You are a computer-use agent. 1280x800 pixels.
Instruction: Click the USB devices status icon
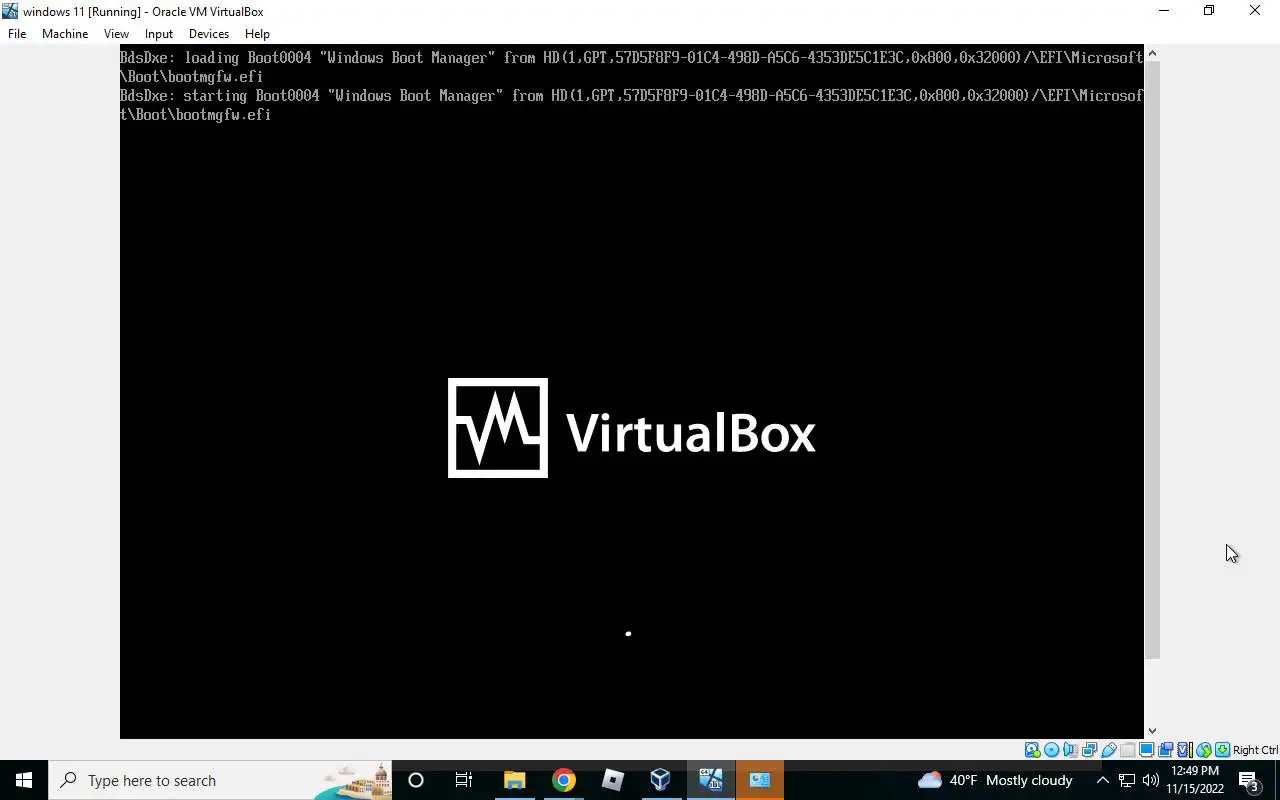tap(1109, 750)
